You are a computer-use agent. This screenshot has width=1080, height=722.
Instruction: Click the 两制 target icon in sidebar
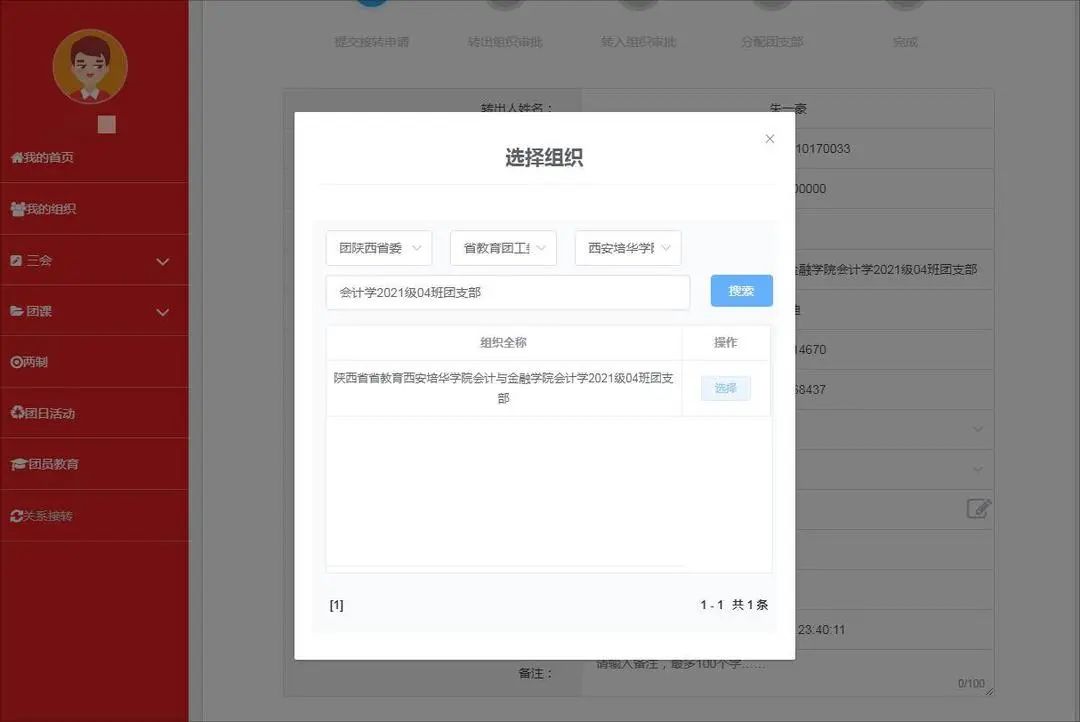click(x=16, y=362)
